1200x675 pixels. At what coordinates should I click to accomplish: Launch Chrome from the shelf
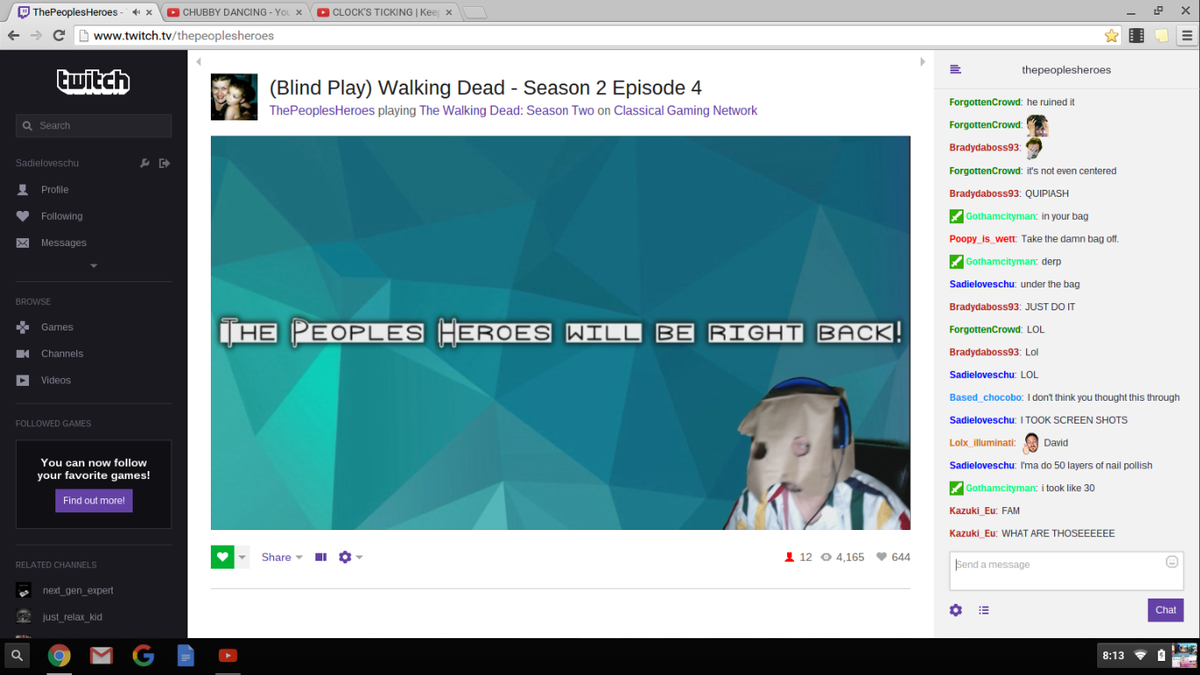[59, 655]
